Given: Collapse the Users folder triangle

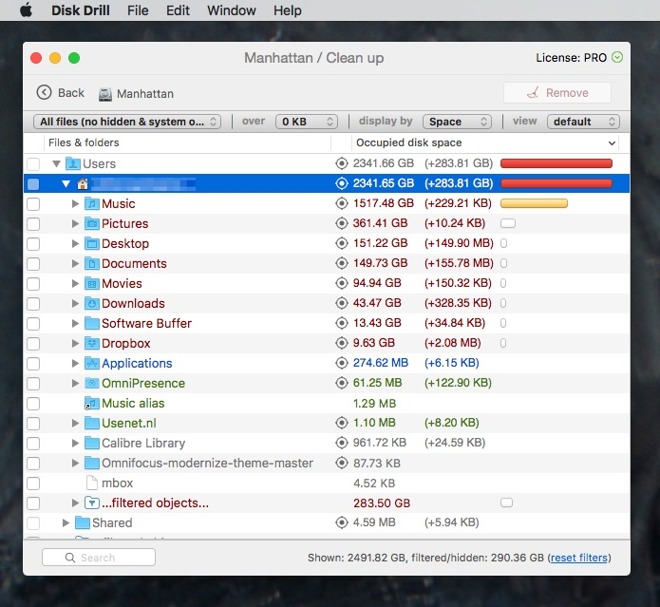Looking at the screenshot, I should (56, 163).
